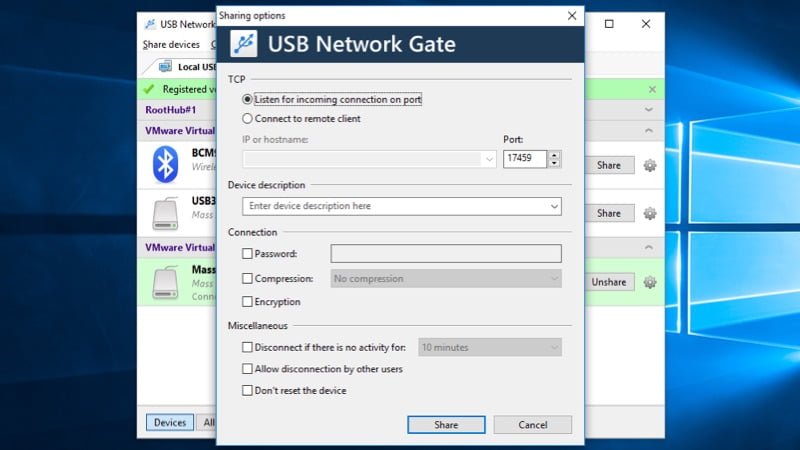The width and height of the screenshot is (800, 450).
Task: Enable the Compression checkbox
Action: coord(247,279)
